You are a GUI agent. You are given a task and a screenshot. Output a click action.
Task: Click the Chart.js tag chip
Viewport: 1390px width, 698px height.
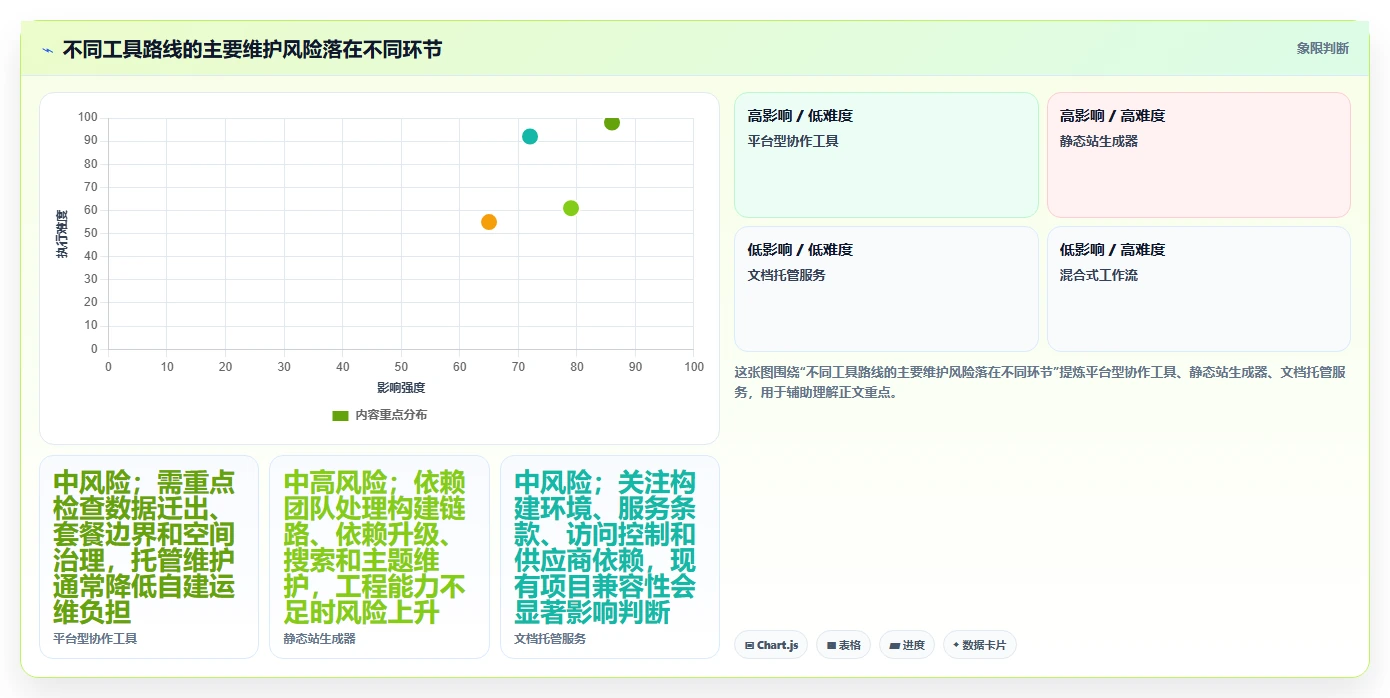tap(770, 645)
